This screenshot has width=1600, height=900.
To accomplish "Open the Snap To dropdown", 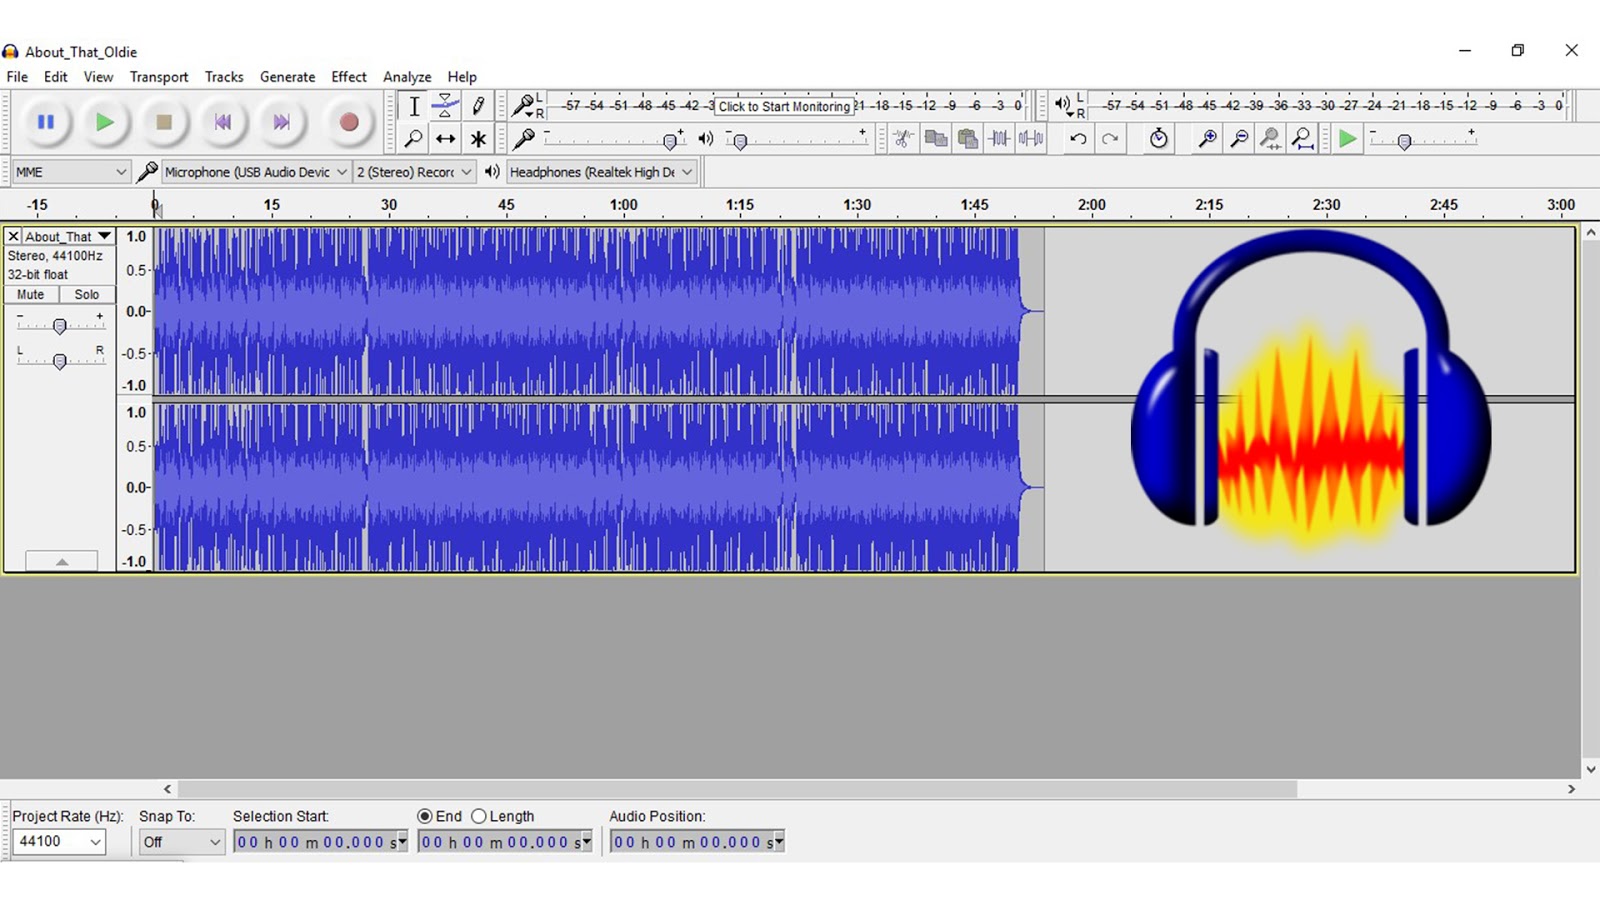I will (181, 842).
